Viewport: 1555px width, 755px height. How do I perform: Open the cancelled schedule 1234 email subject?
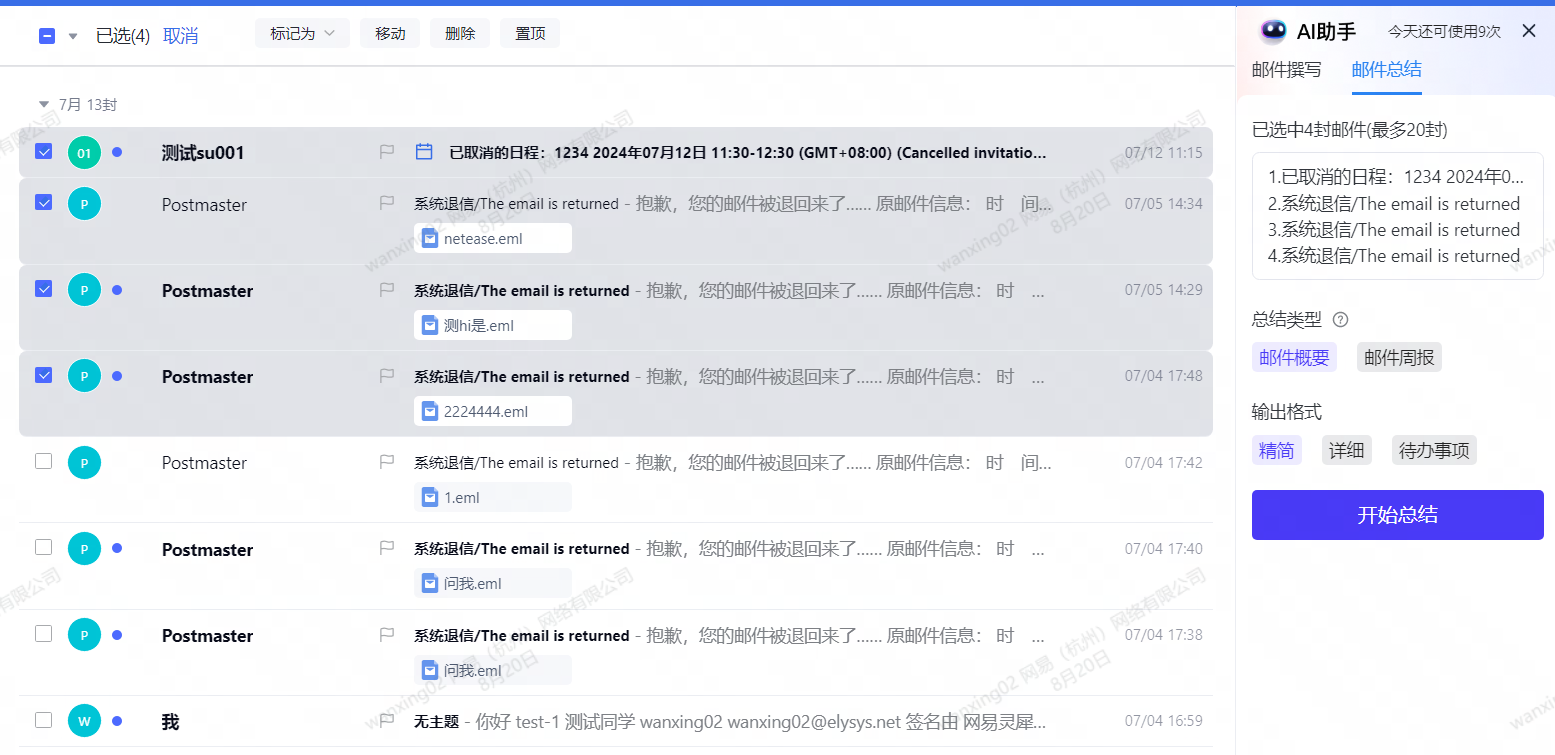[x=748, y=153]
